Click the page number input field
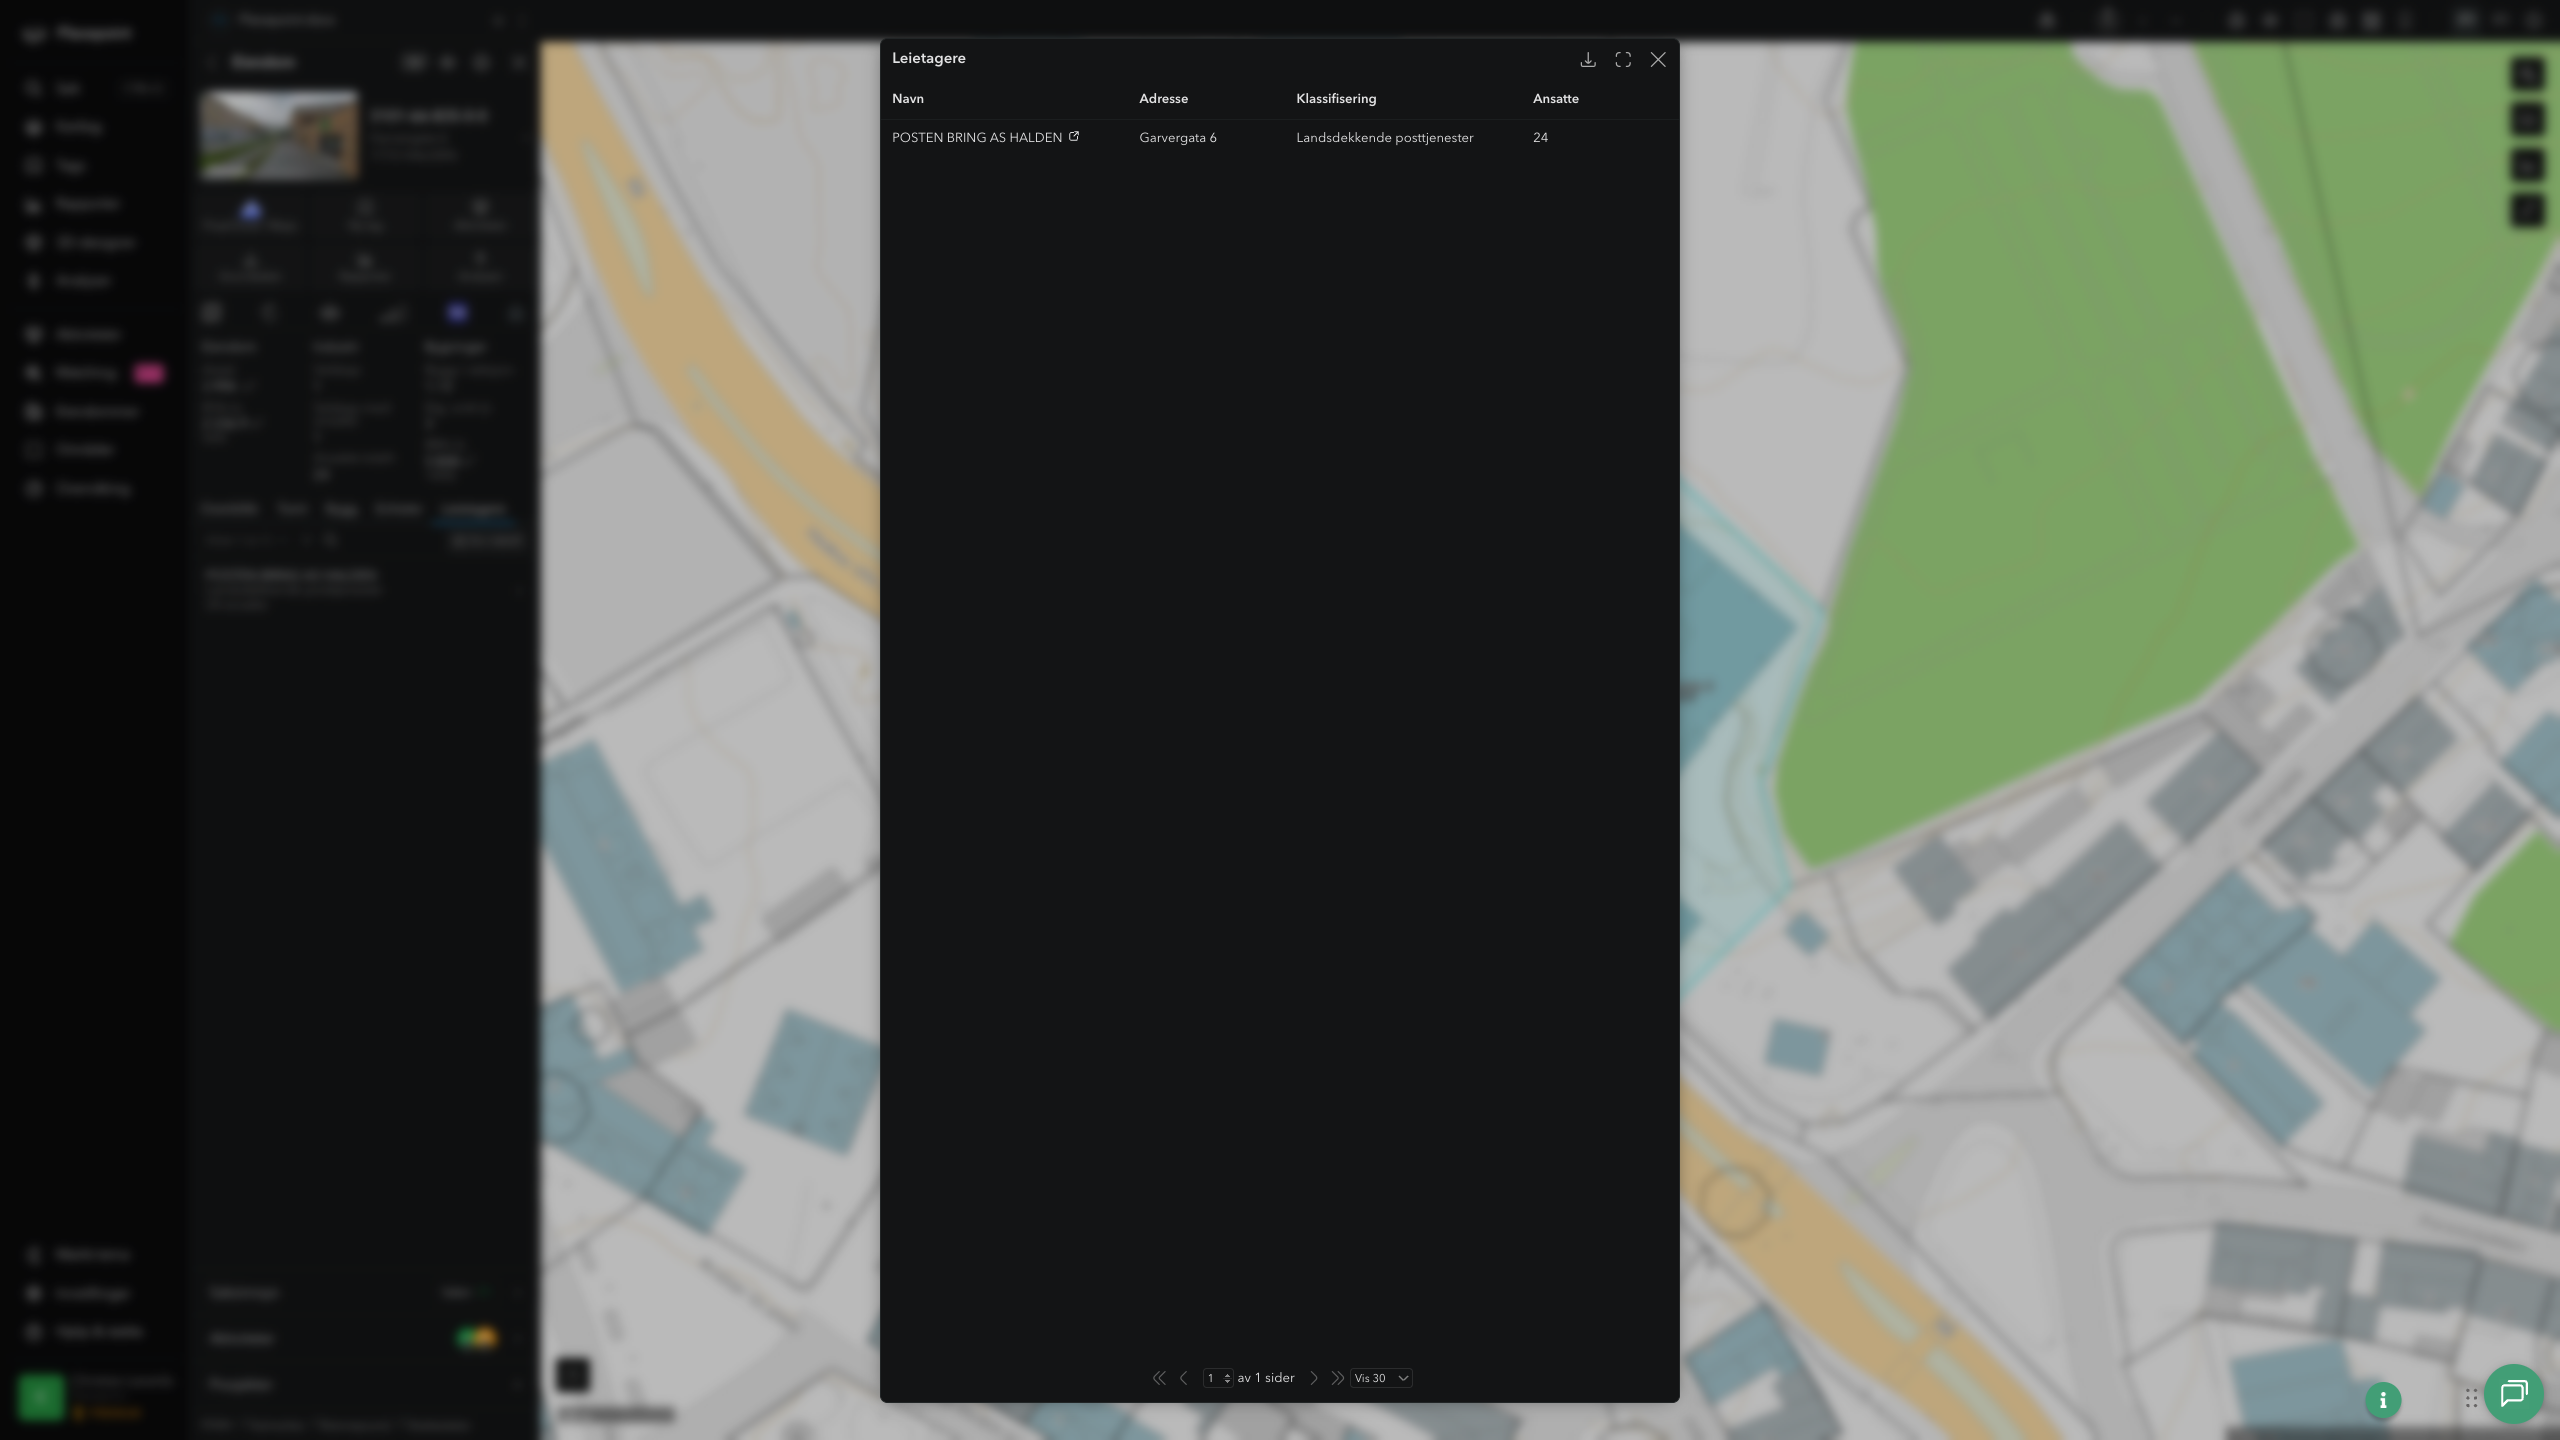 pyautogui.click(x=1217, y=1378)
